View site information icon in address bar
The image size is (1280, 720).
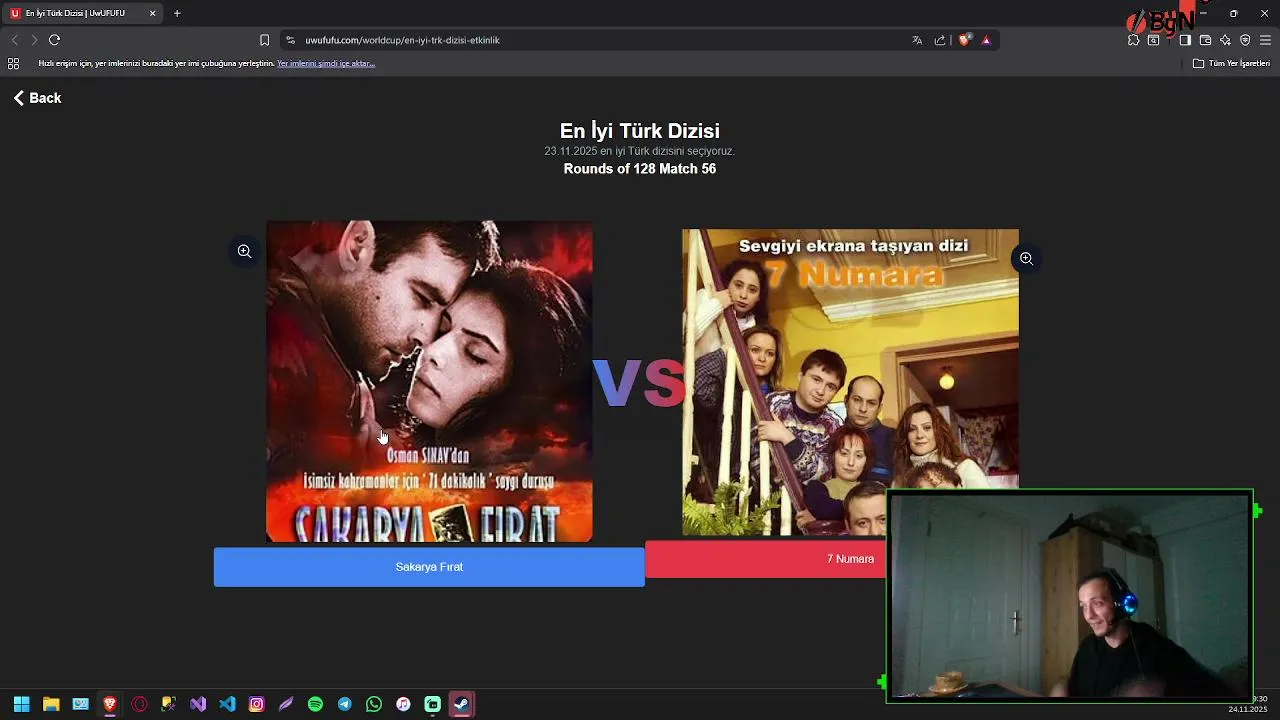[x=291, y=40]
